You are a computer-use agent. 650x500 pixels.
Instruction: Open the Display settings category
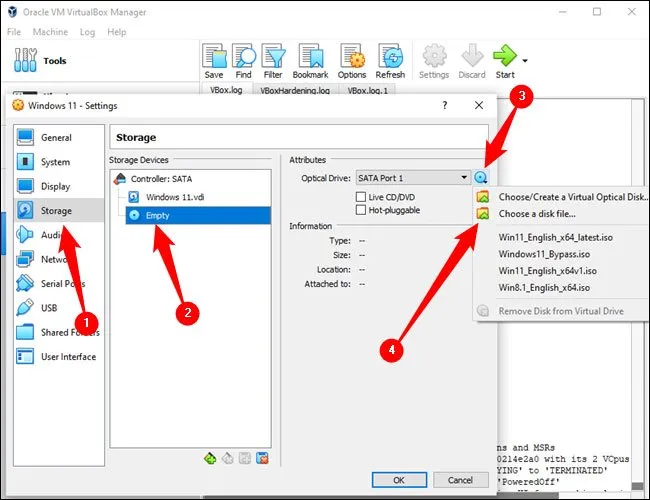coord(55,186)
